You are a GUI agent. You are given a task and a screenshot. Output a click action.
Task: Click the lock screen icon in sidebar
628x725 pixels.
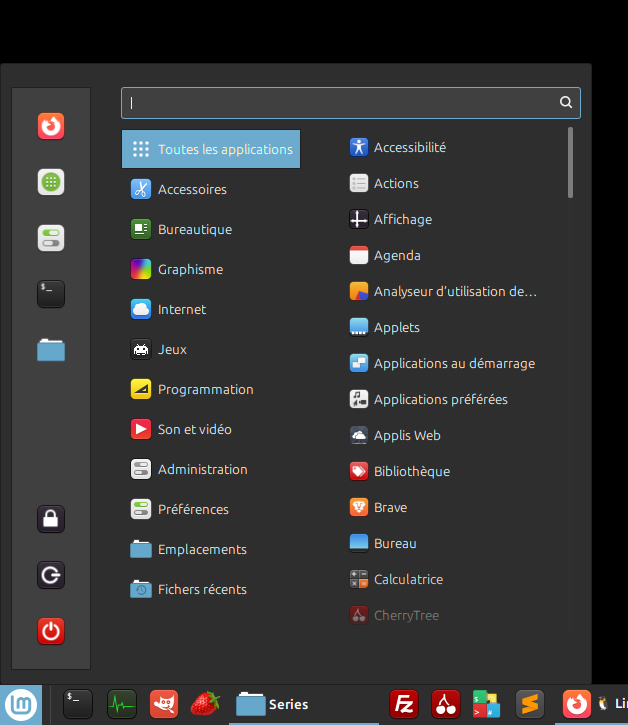(51, 519)
